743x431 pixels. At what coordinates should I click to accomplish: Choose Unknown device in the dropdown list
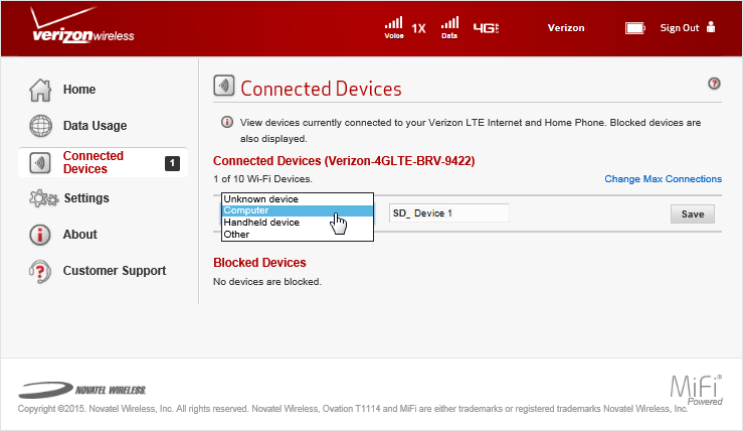[x=297, y=199]
